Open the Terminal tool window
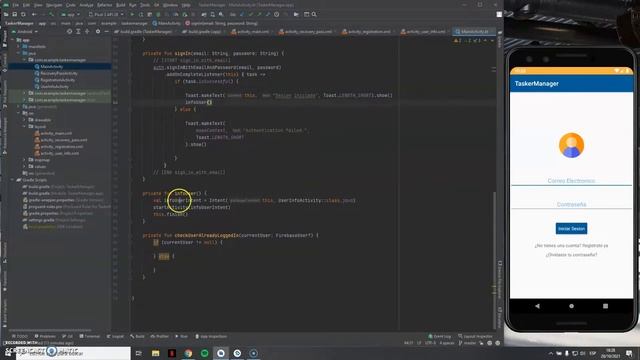This screenshot has height=360, width=640. coord(90,336)
